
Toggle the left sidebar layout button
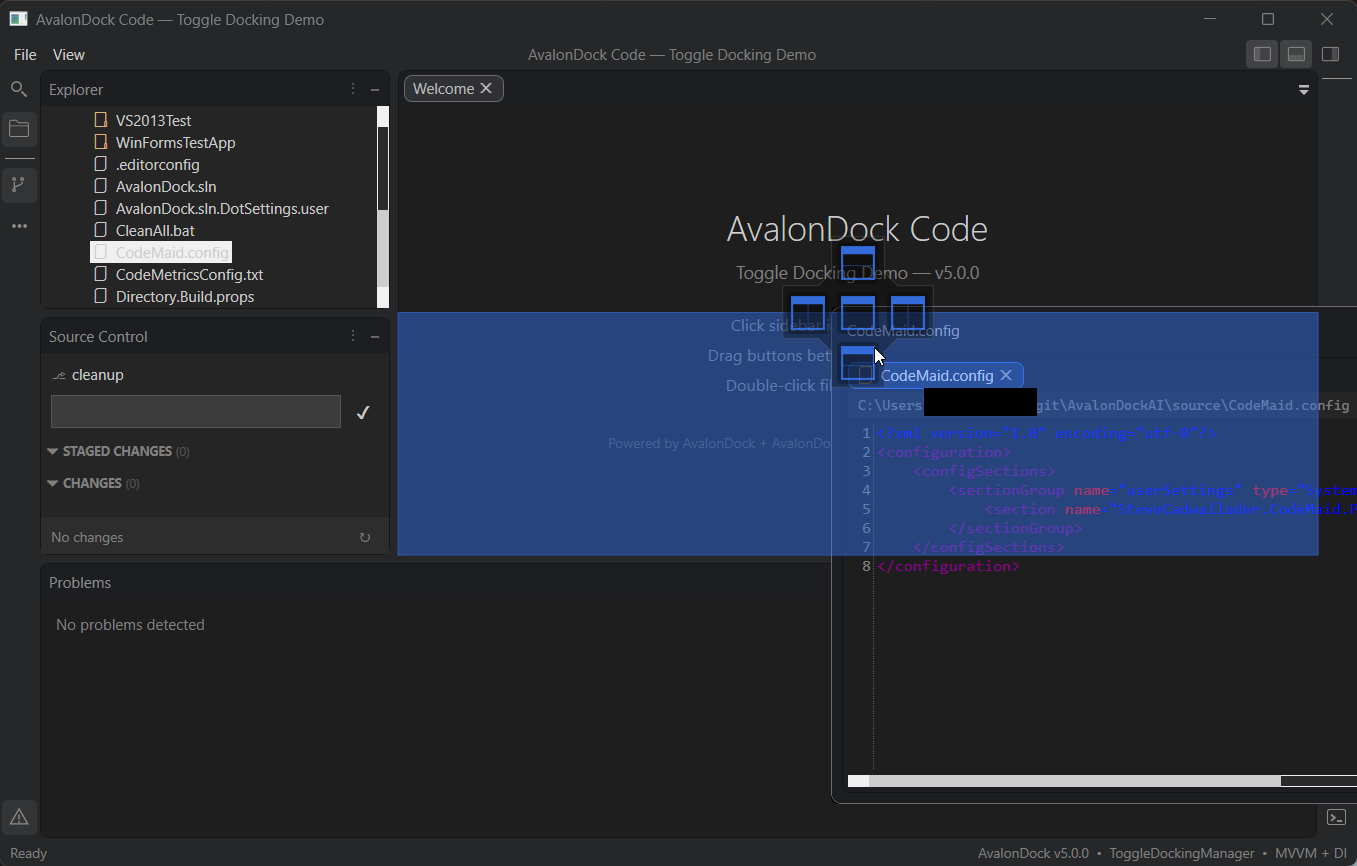point(1263,54)
